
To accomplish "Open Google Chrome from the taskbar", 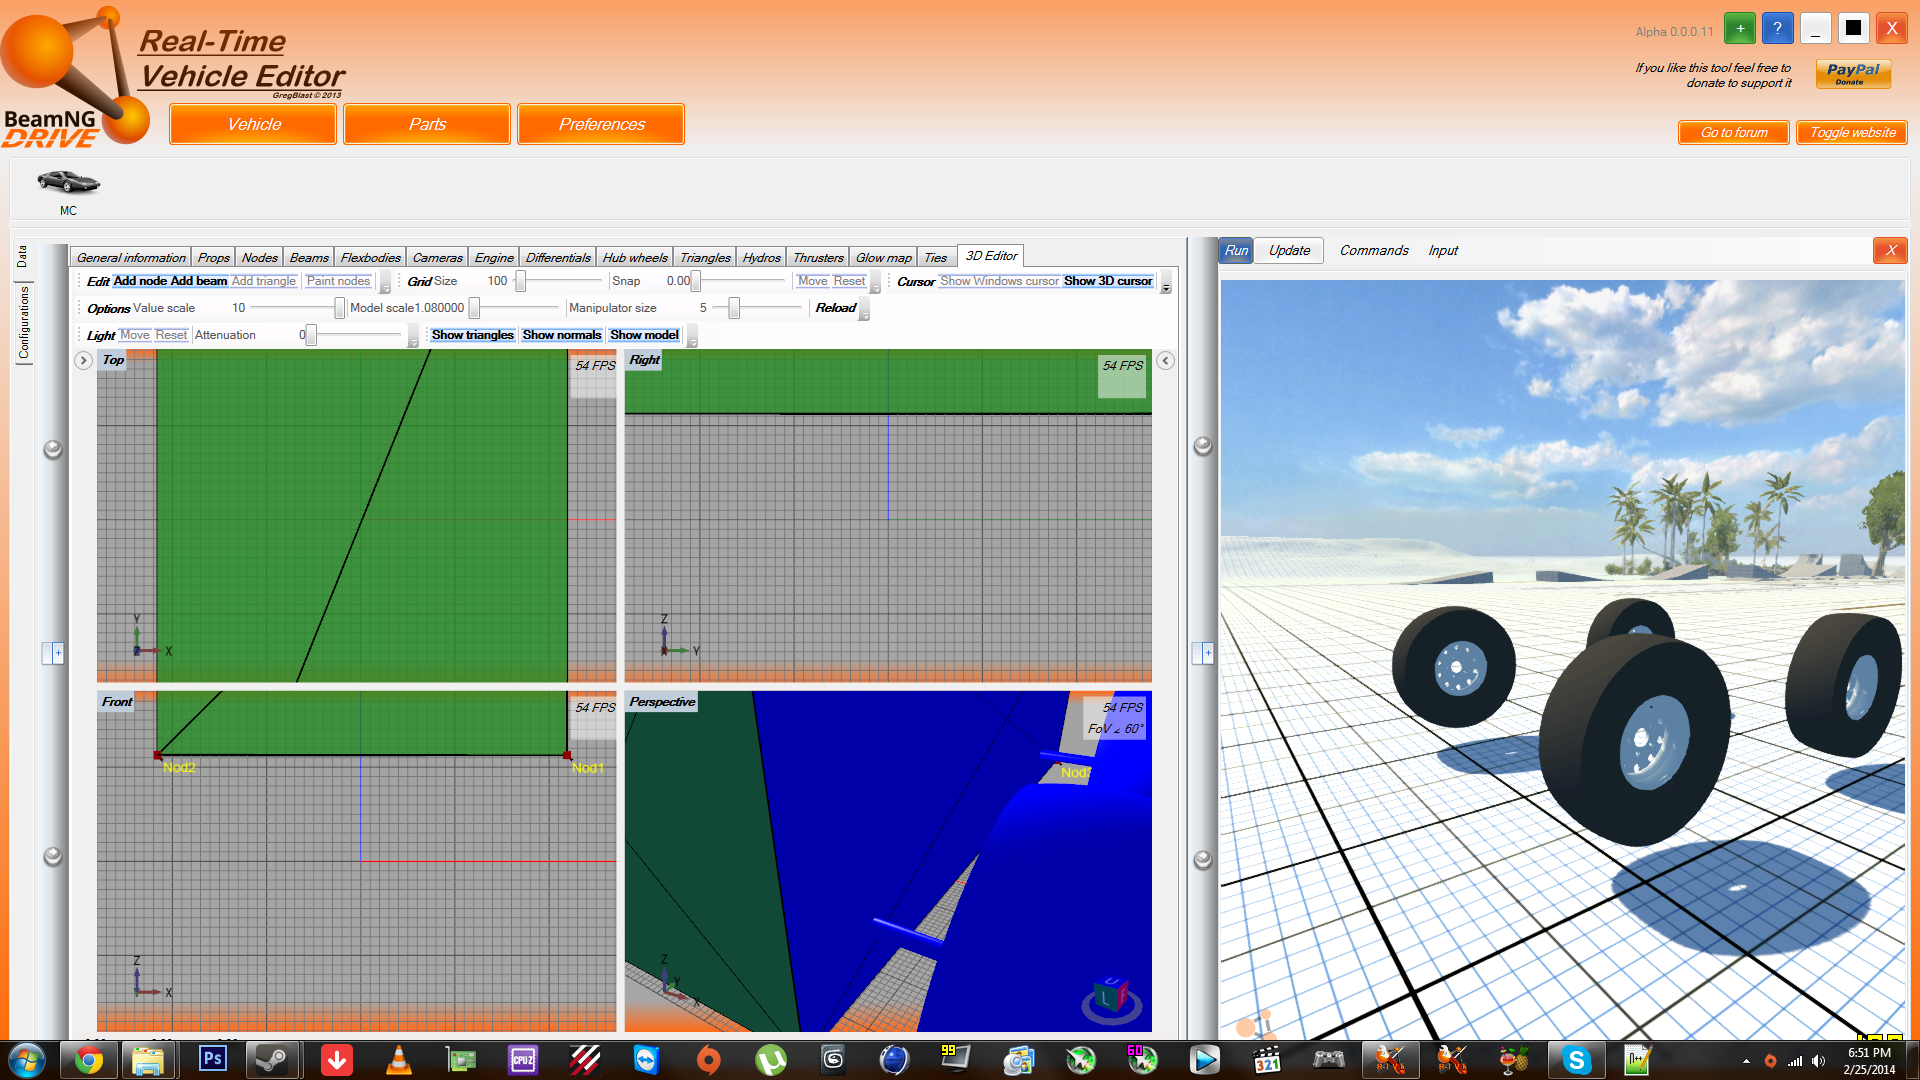I will tap(89, 1060).
